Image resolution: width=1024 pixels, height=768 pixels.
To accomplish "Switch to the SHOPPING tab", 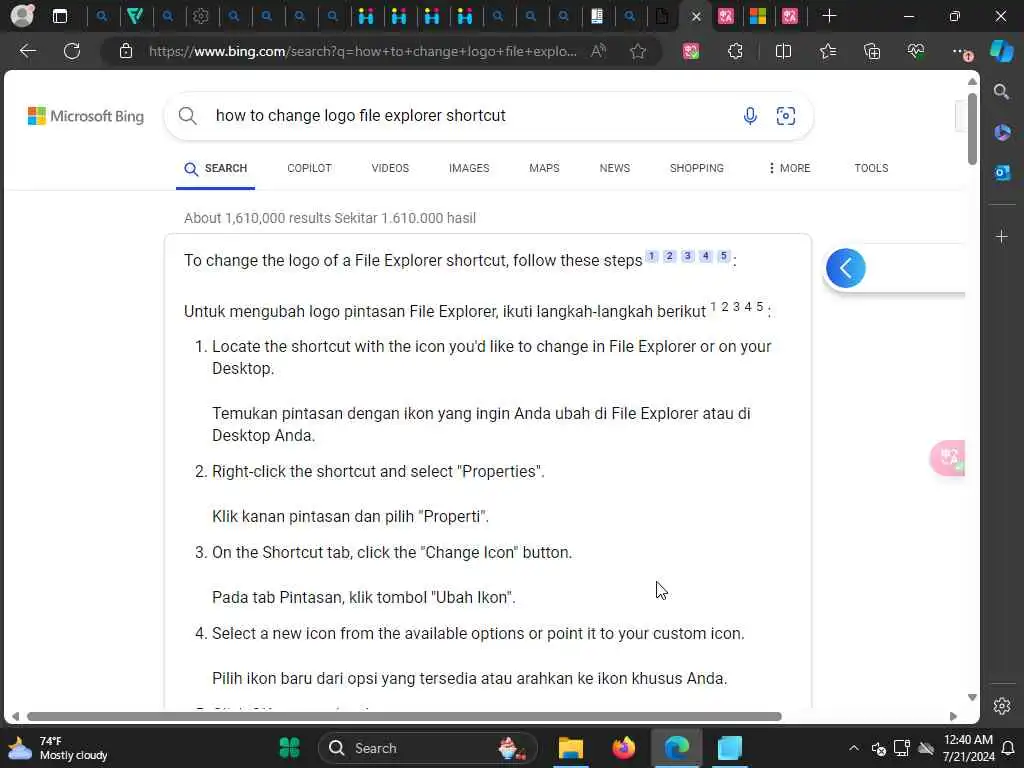I will (696, 168).
